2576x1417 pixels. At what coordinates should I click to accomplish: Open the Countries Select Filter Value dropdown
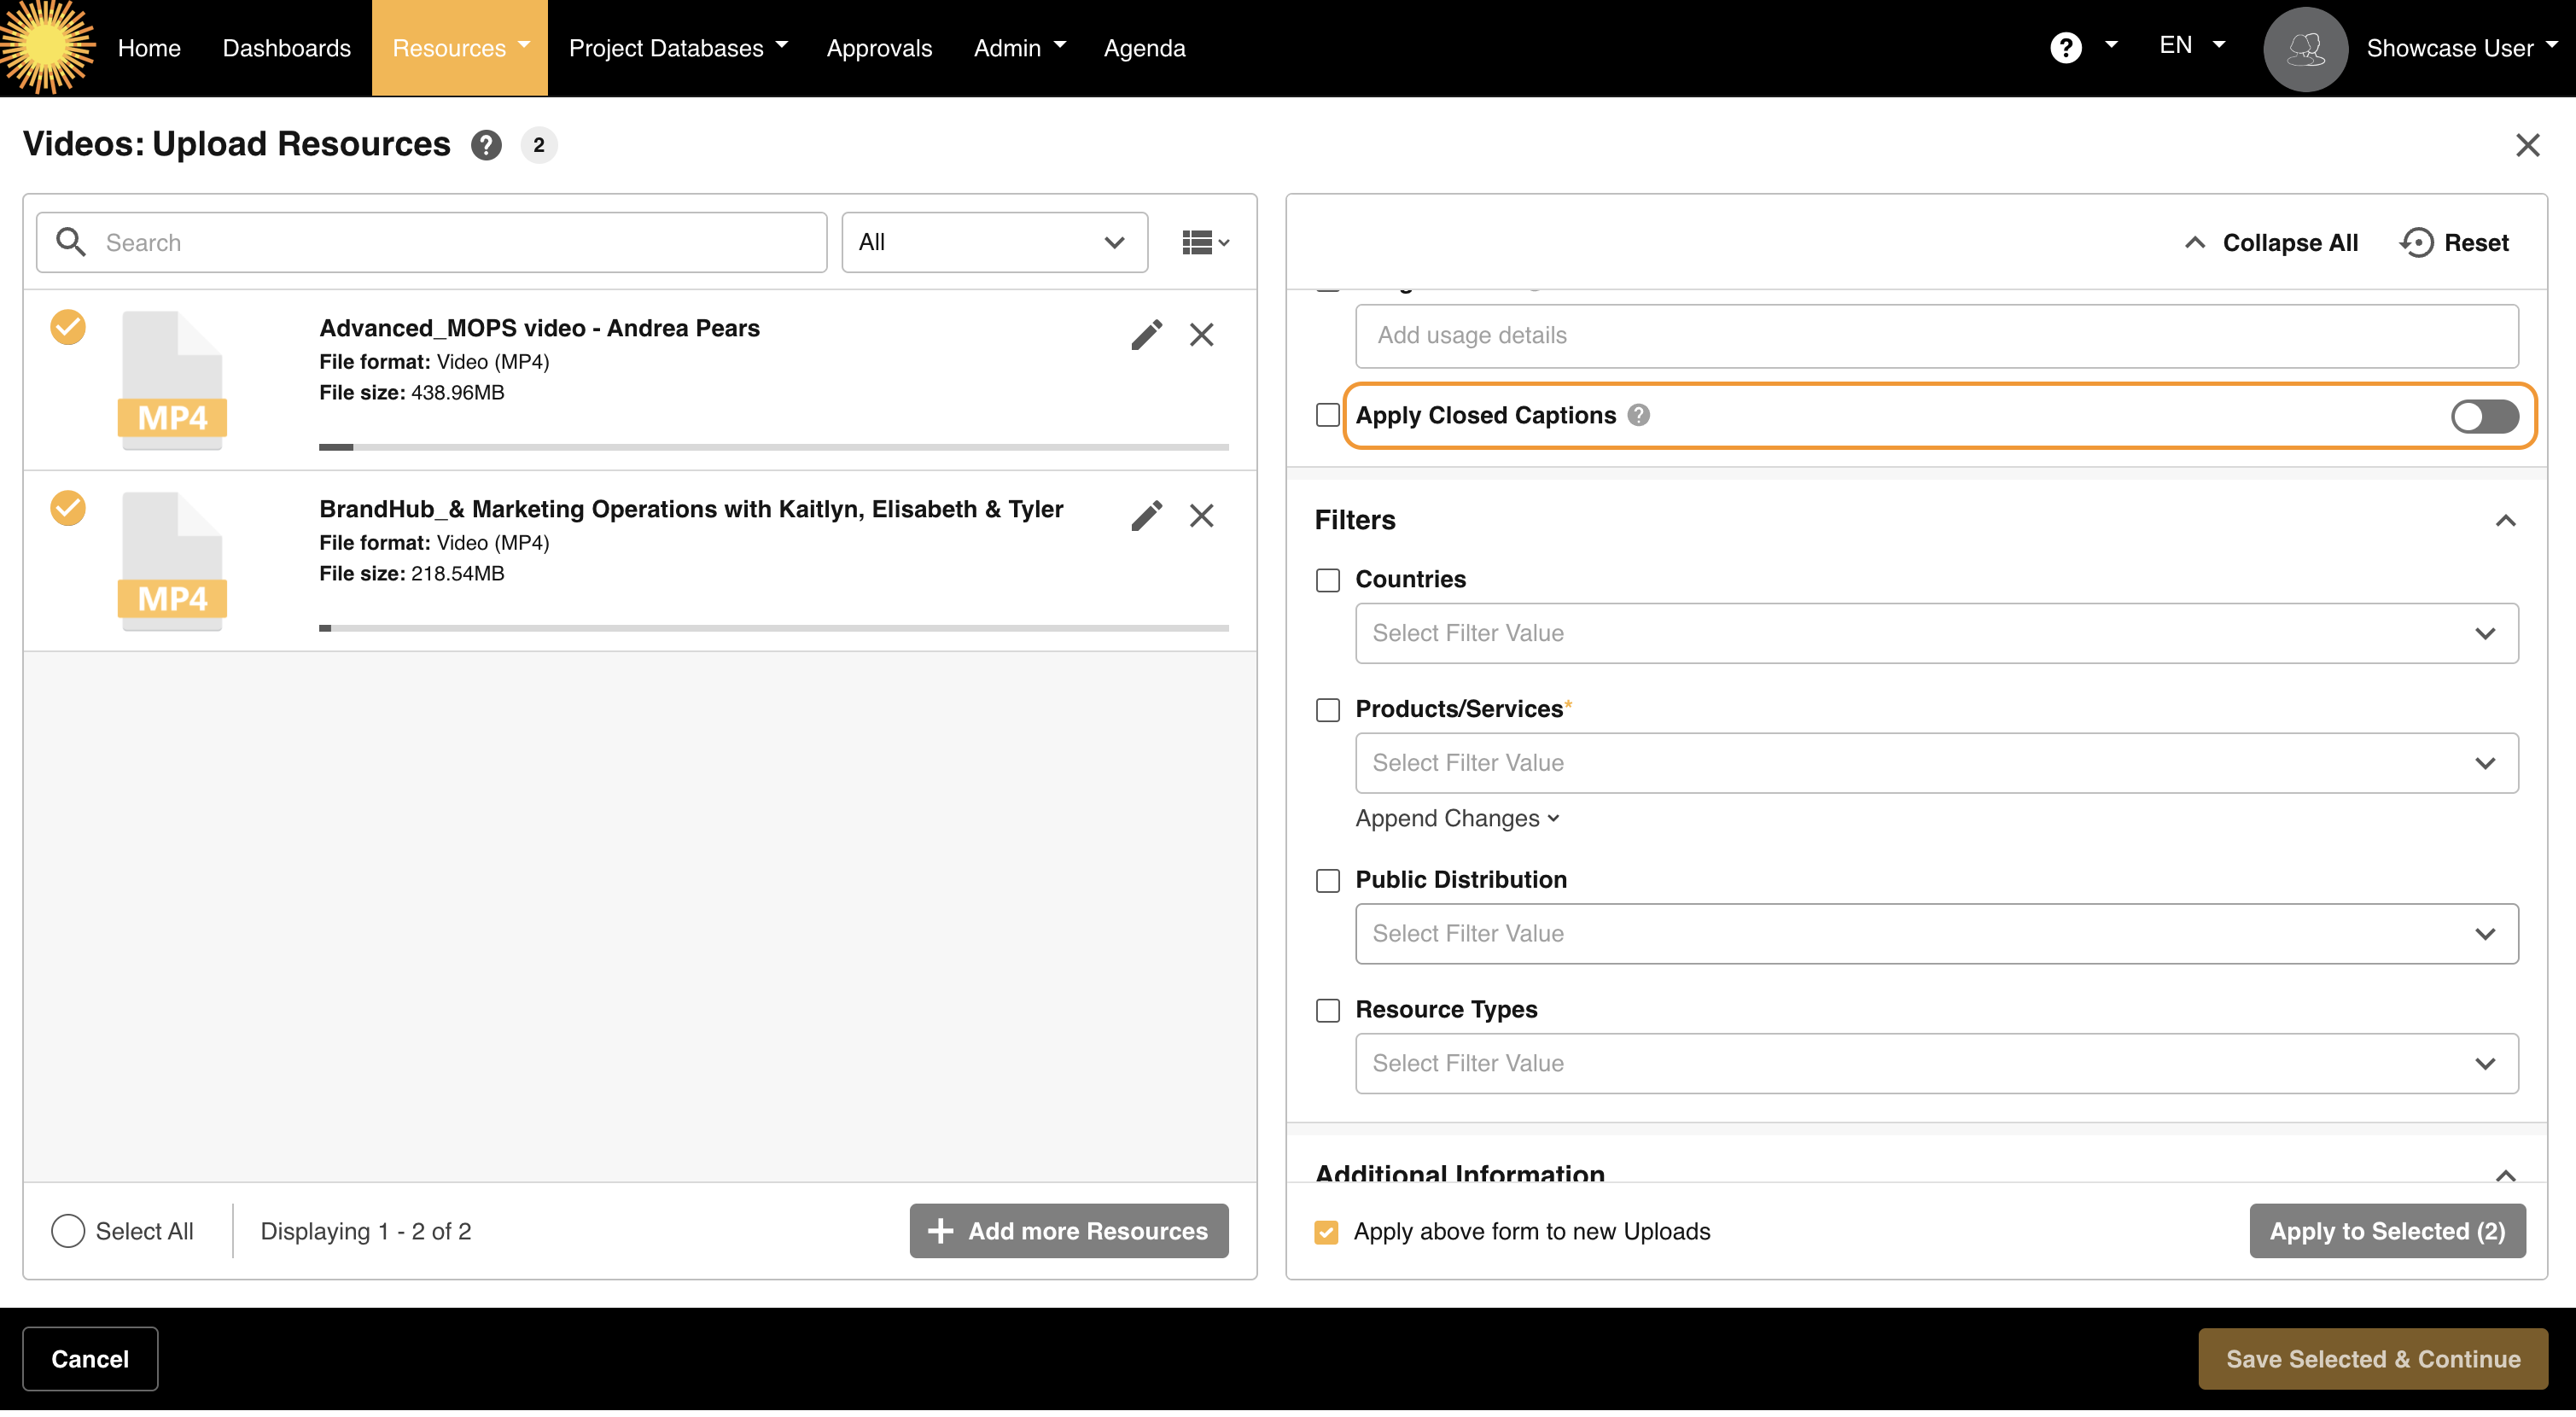click(1936, 633)
